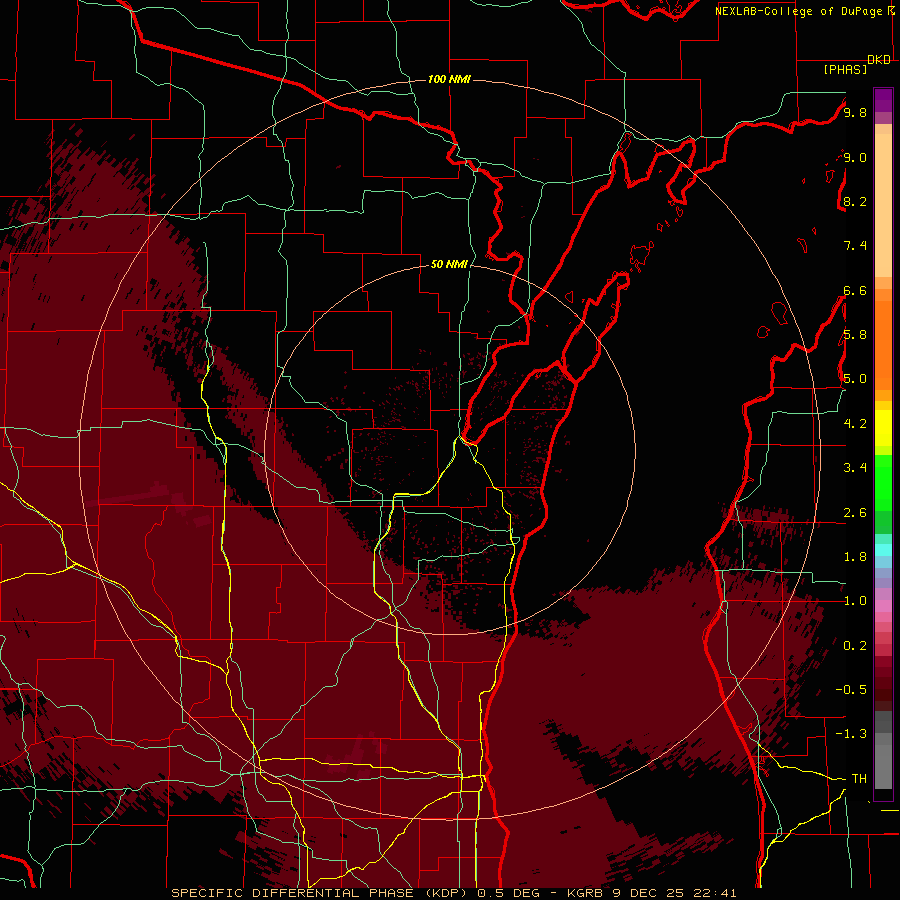Click the -1.3 legend value
The image size is (900, 900).
[851, 734]
